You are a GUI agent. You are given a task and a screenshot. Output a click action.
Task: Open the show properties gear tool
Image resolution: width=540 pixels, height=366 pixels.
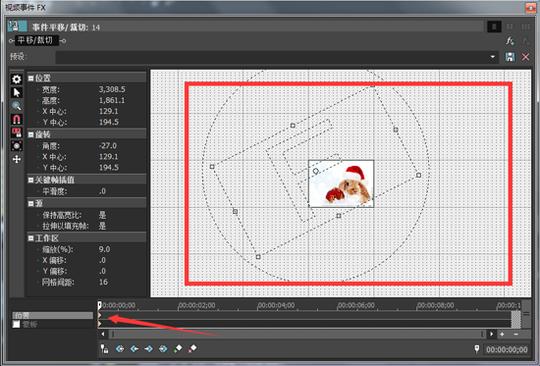17,79
